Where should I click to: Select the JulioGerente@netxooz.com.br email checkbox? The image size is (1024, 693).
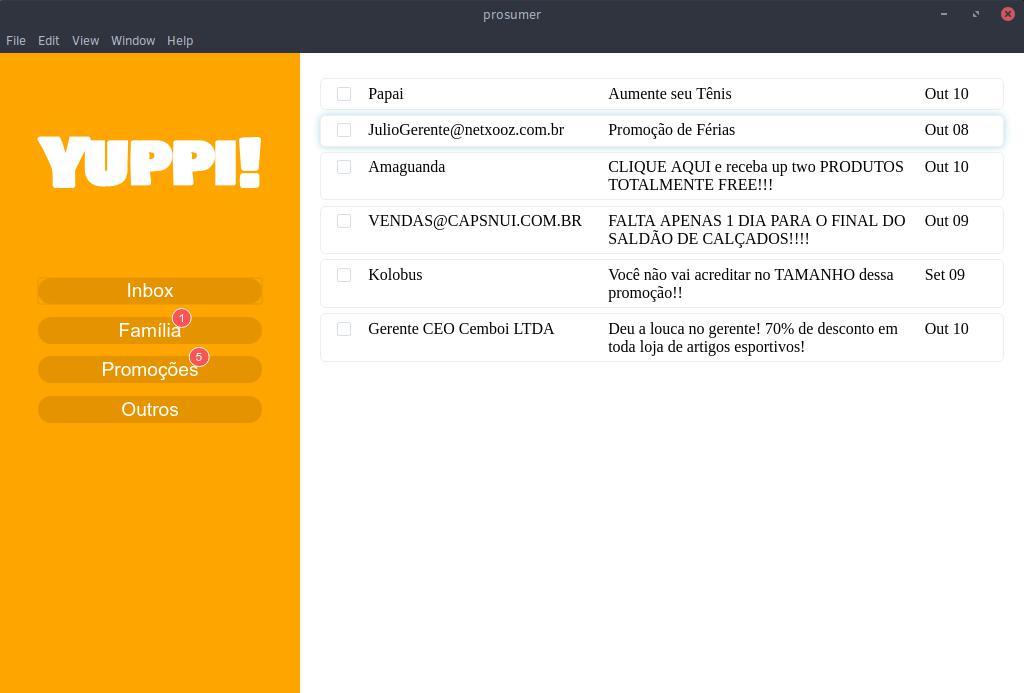point(344,130)
